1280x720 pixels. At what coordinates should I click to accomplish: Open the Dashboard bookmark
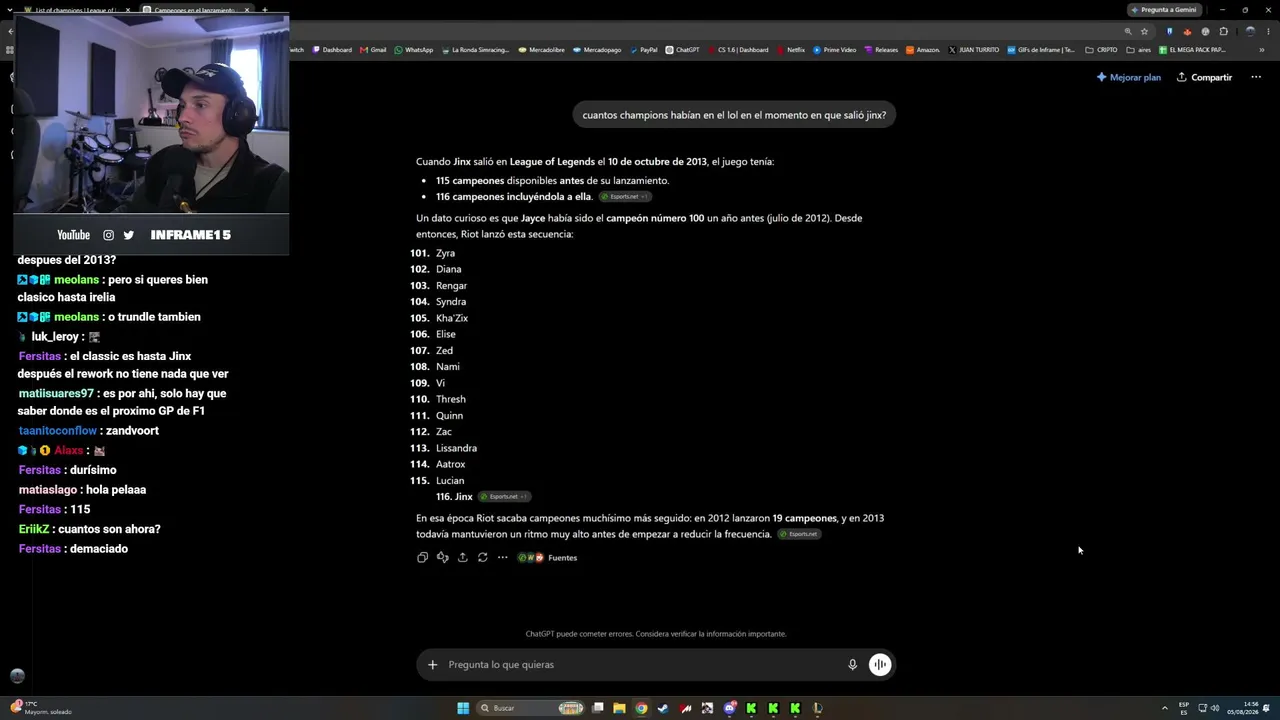tap(332, 50)
